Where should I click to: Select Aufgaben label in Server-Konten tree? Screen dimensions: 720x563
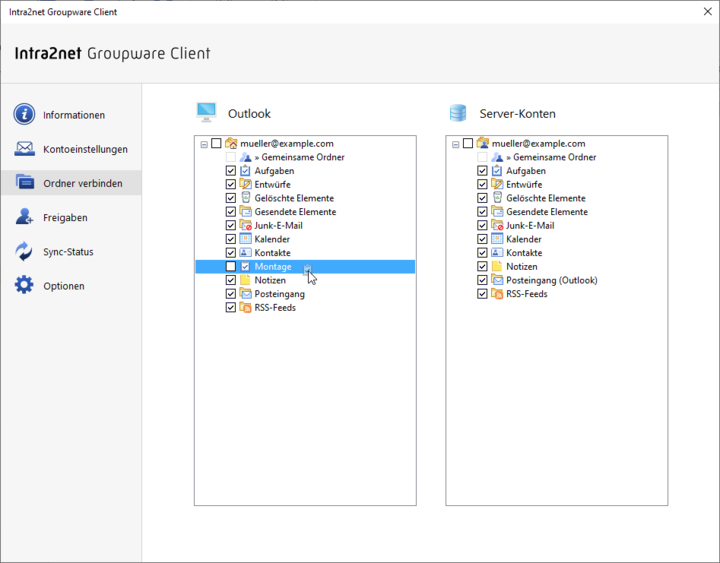coord(526,171)
